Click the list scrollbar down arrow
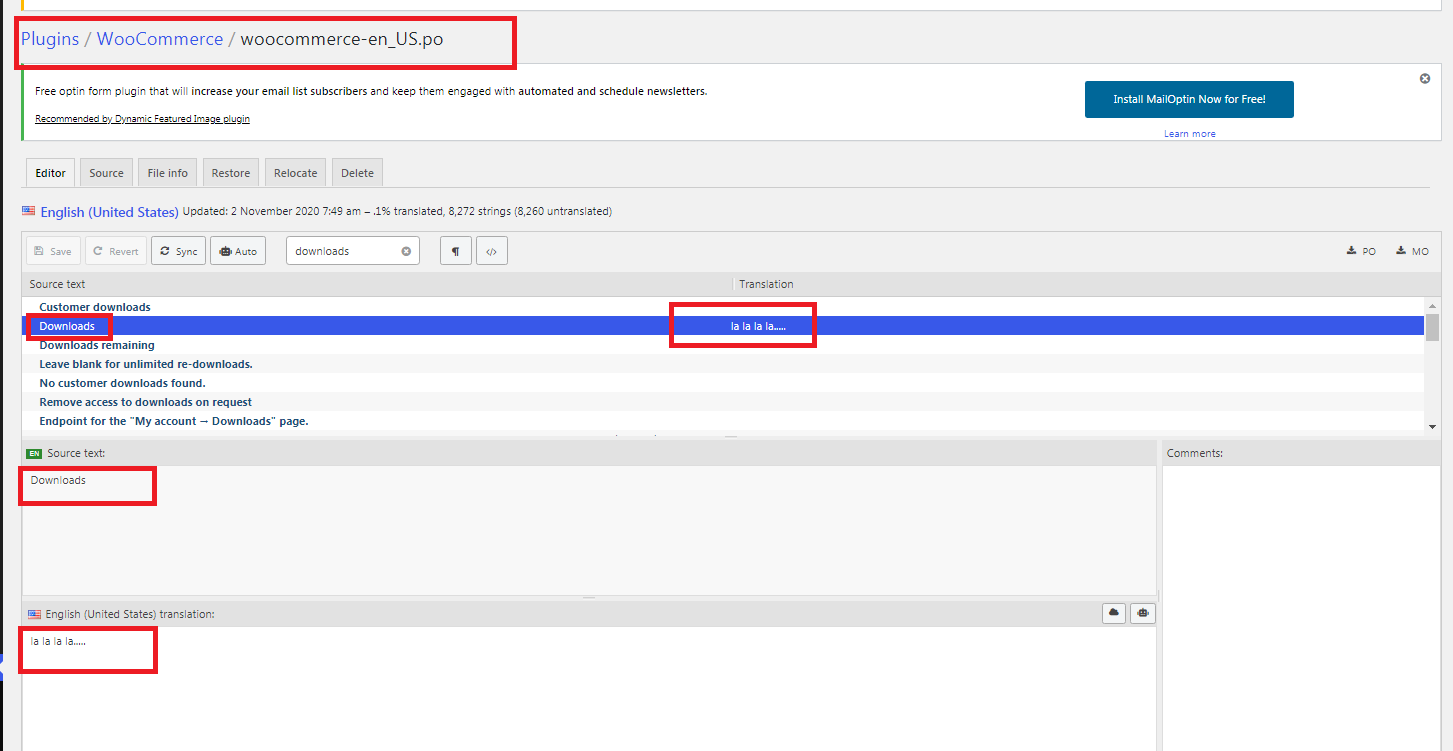1453x751 pixels. tap(1432, 427)
